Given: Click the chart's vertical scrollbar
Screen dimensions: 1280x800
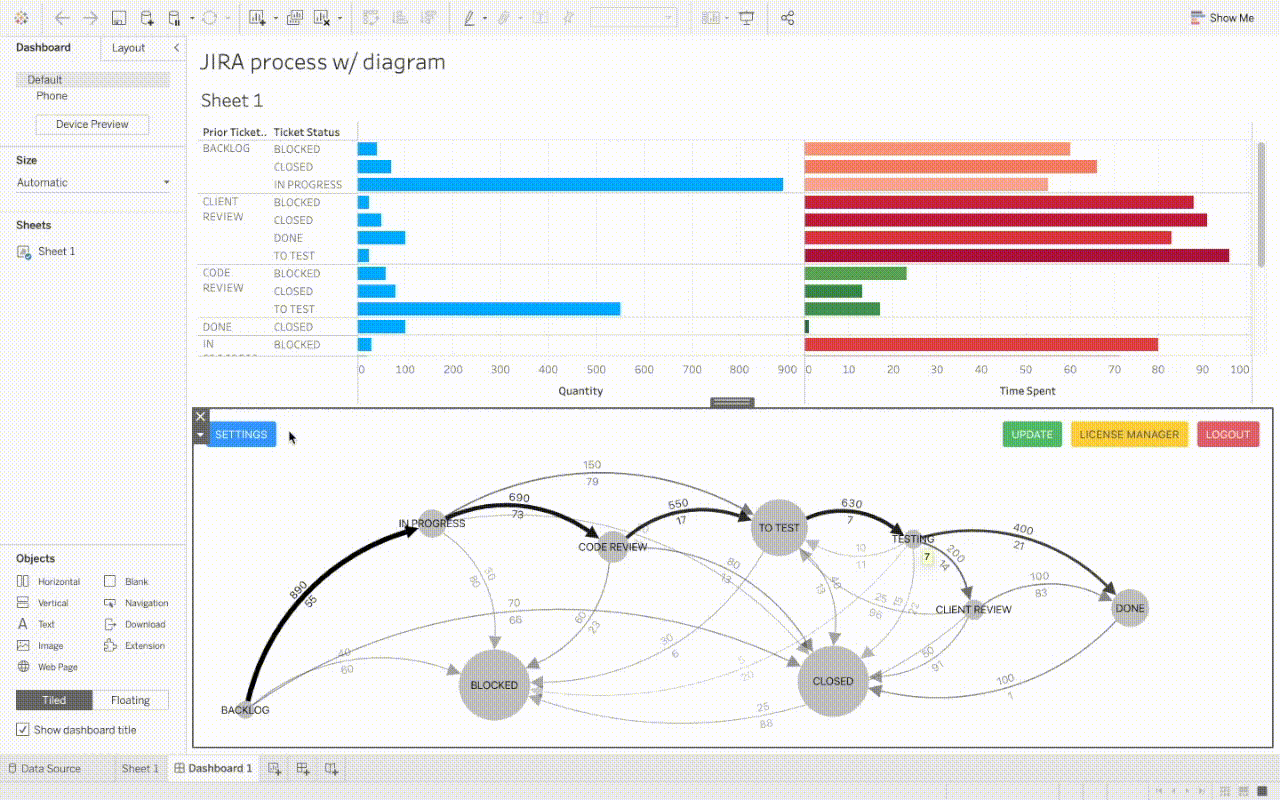Looking at the screenshot, I should point(1261,204).
